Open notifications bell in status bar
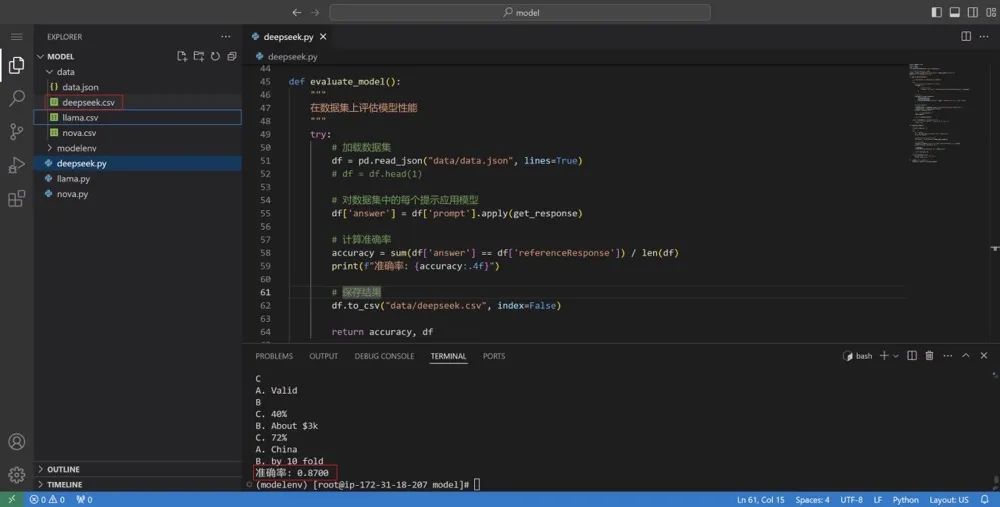1000x507 pixels. tap(985, 499)
